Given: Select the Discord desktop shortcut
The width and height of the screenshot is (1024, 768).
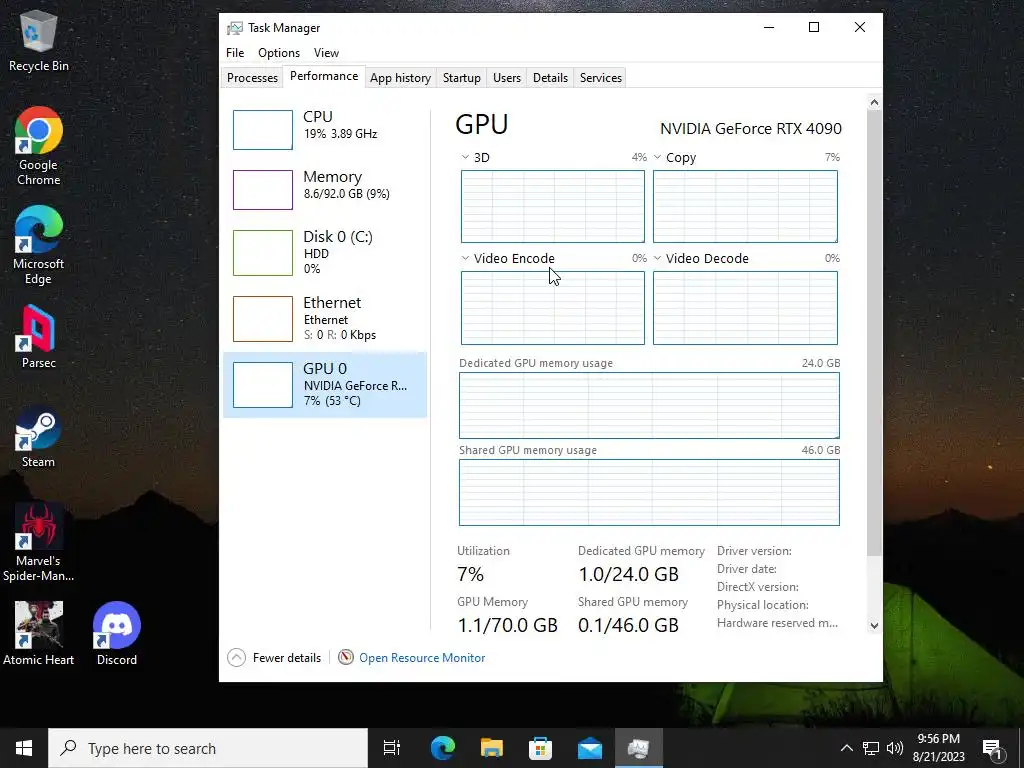Looking at the screenshot, I should coord(117,633).
